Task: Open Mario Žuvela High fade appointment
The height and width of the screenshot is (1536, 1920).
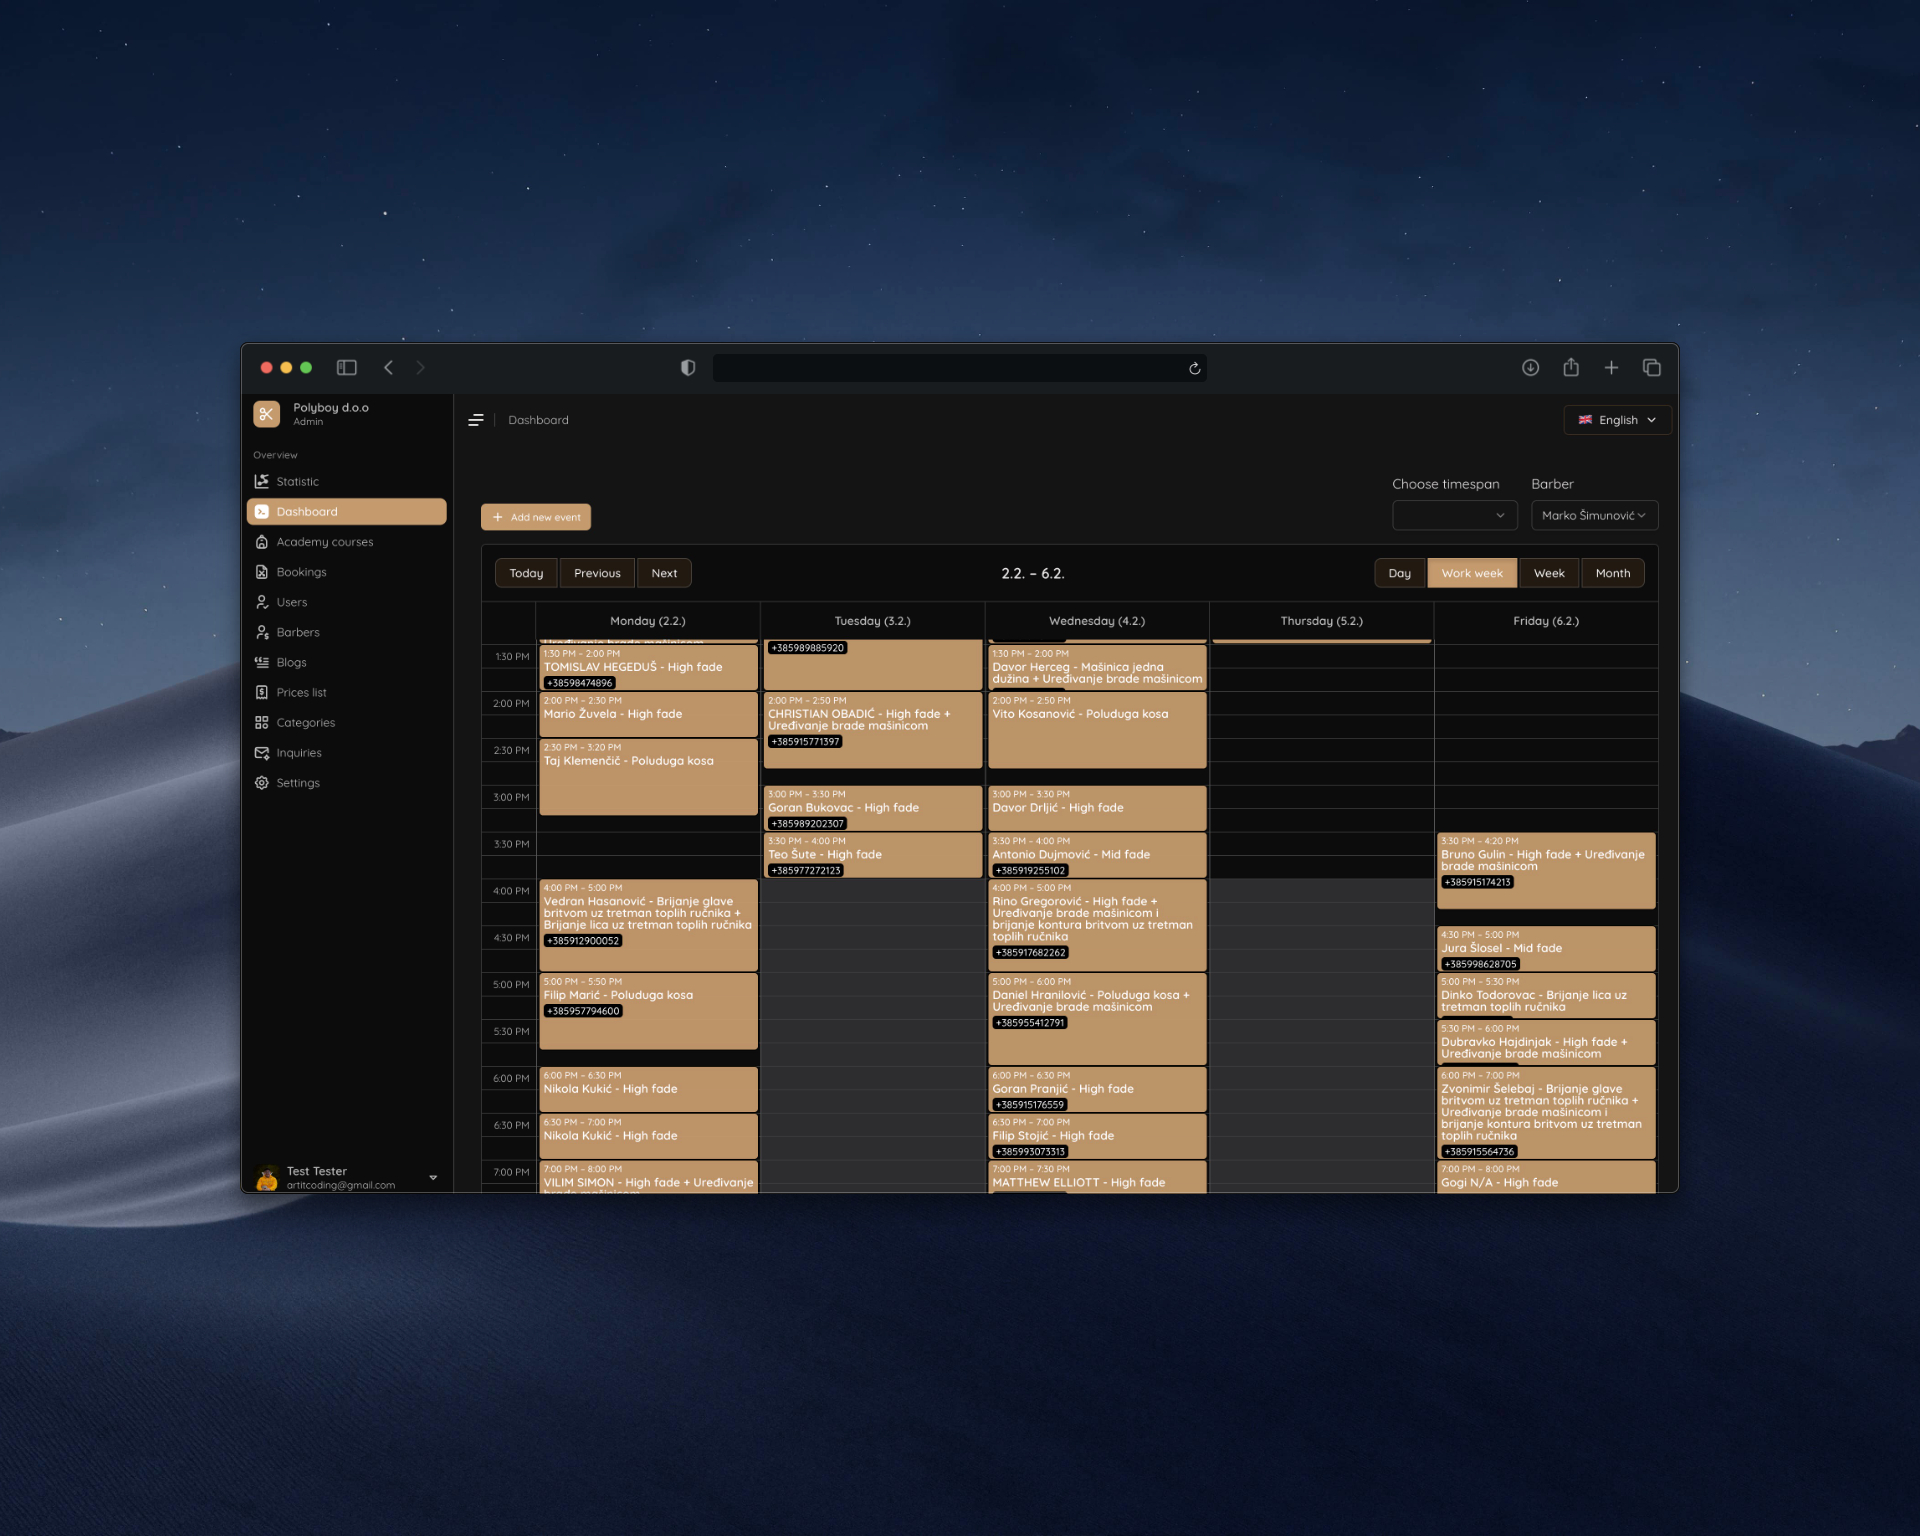Action: (648, 715)
